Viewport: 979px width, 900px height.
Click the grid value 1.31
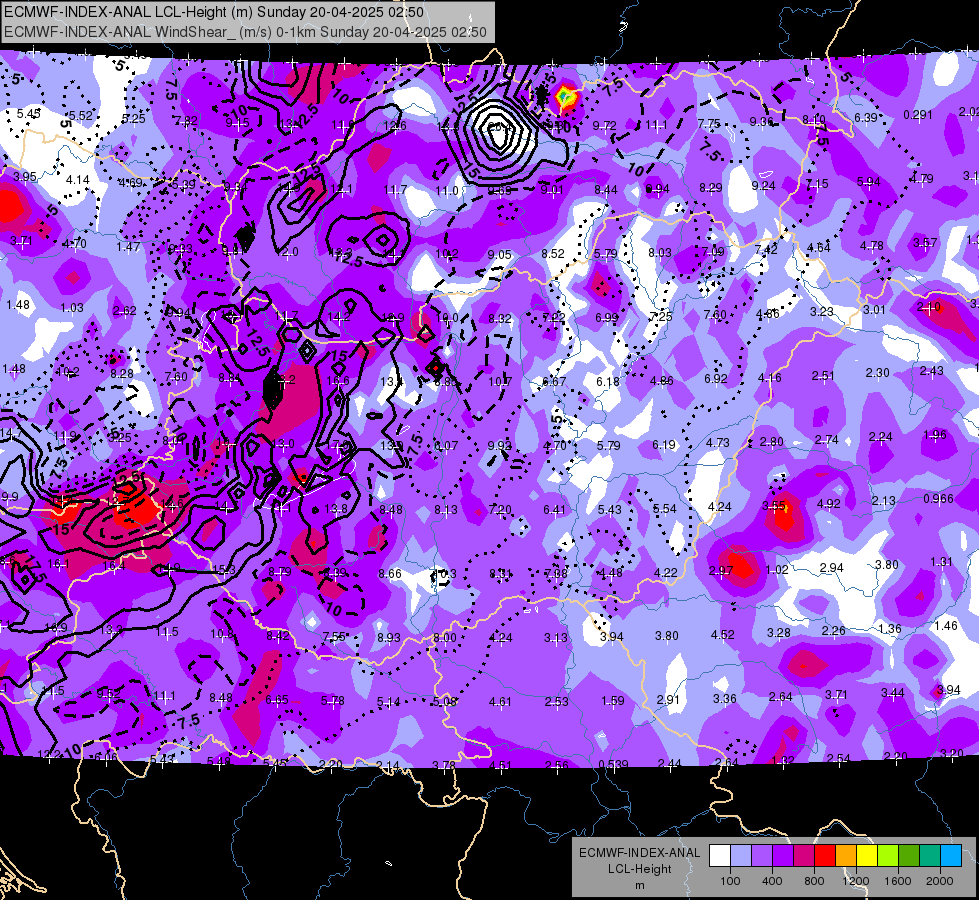tap(941, 562)
